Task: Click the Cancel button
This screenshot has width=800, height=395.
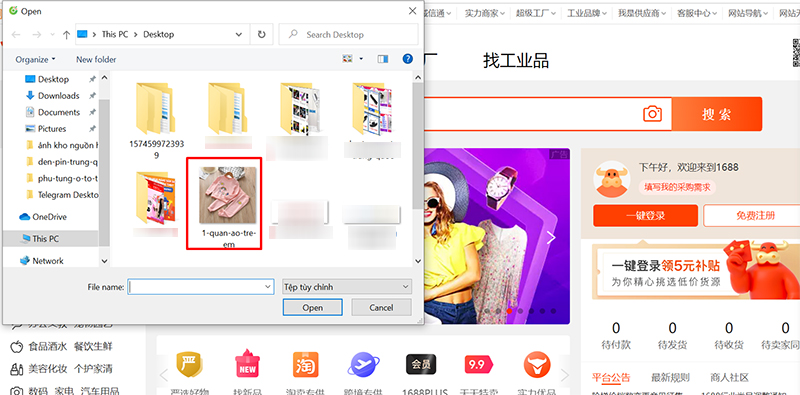Action: [381, 308]
